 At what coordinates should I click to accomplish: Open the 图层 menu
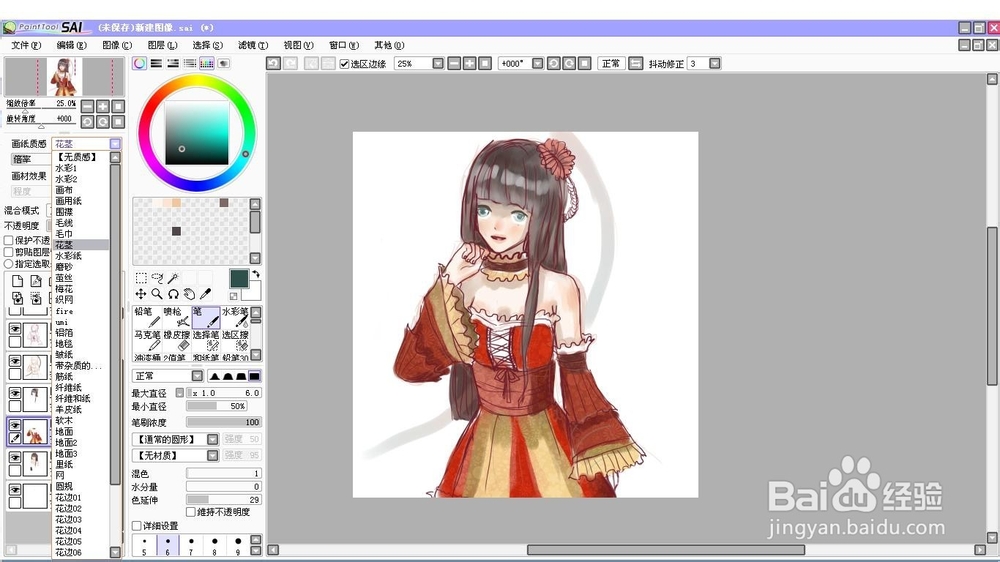[162, 45]
